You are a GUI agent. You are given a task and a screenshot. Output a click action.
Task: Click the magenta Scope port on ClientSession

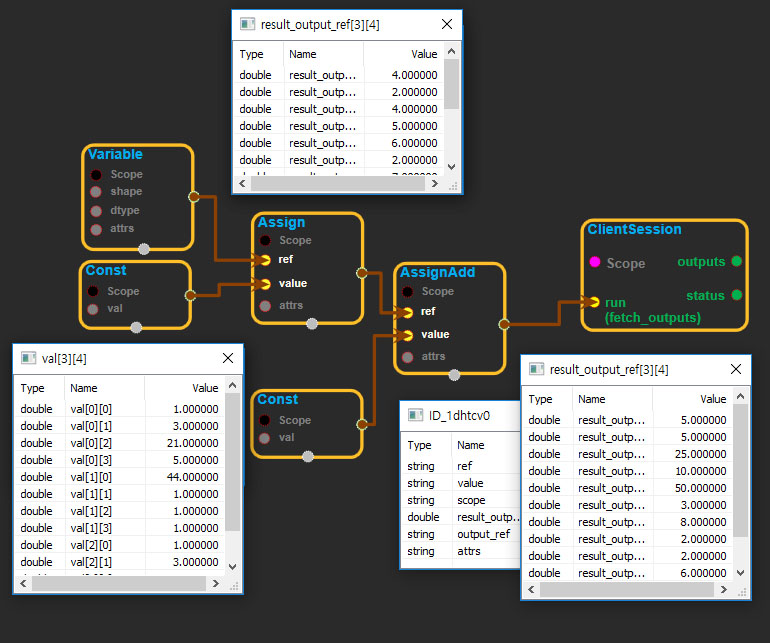(593, 263)
